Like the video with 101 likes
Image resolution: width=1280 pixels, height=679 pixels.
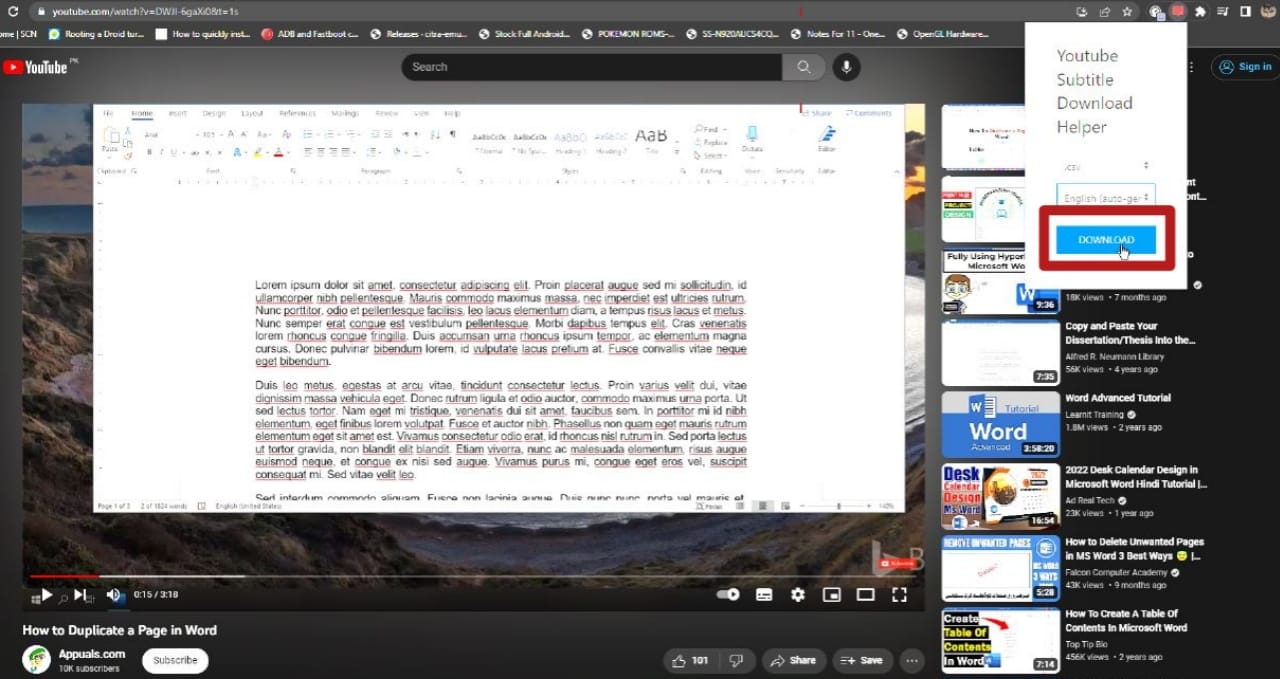[690, 660]
